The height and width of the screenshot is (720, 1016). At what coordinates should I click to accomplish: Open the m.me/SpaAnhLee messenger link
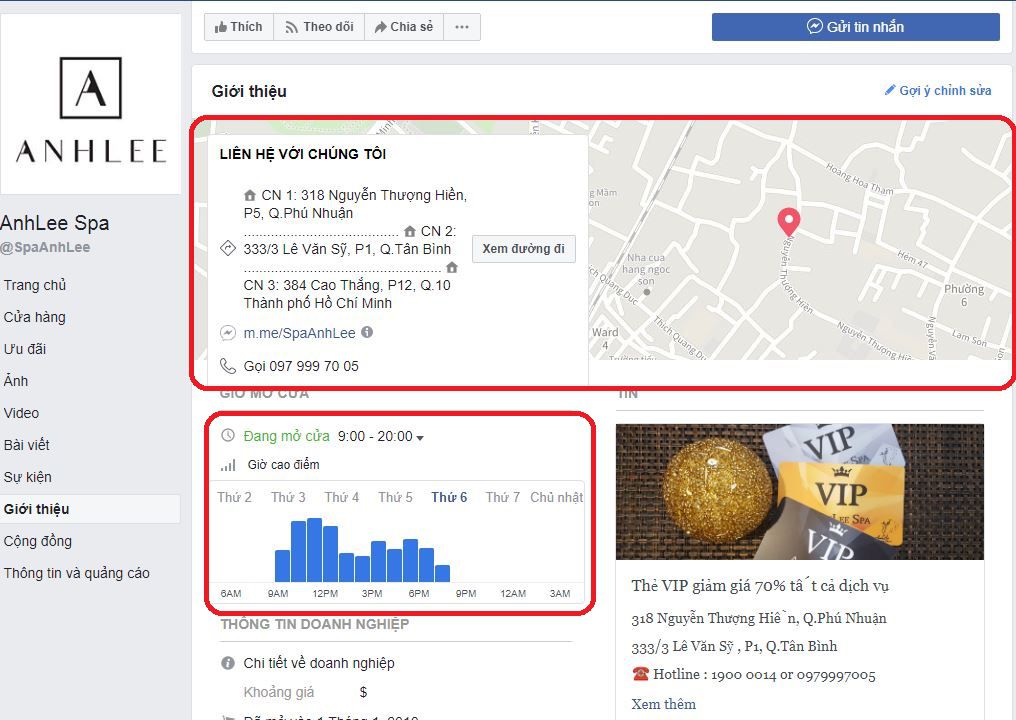(x=299, y=333)
